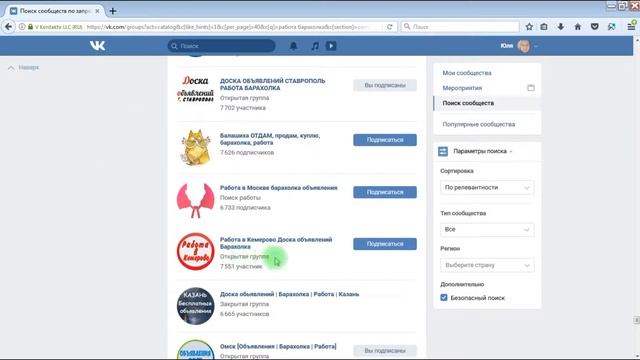The height and width of the screenshot is (360, 640).
Task: Click Вы подписаны for Омск group
Action: pyautogui.click(x=385, y=351)
